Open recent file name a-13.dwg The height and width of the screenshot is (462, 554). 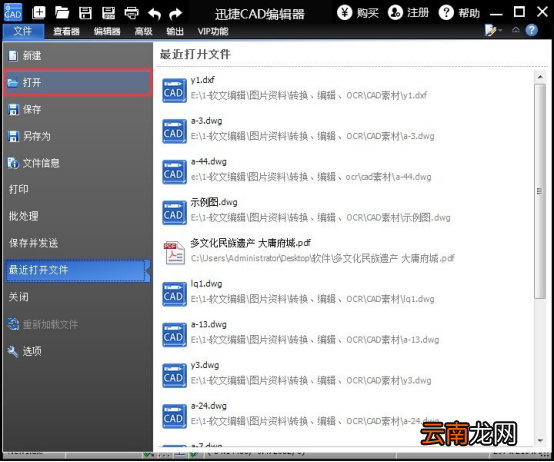(x=209, y=325)
